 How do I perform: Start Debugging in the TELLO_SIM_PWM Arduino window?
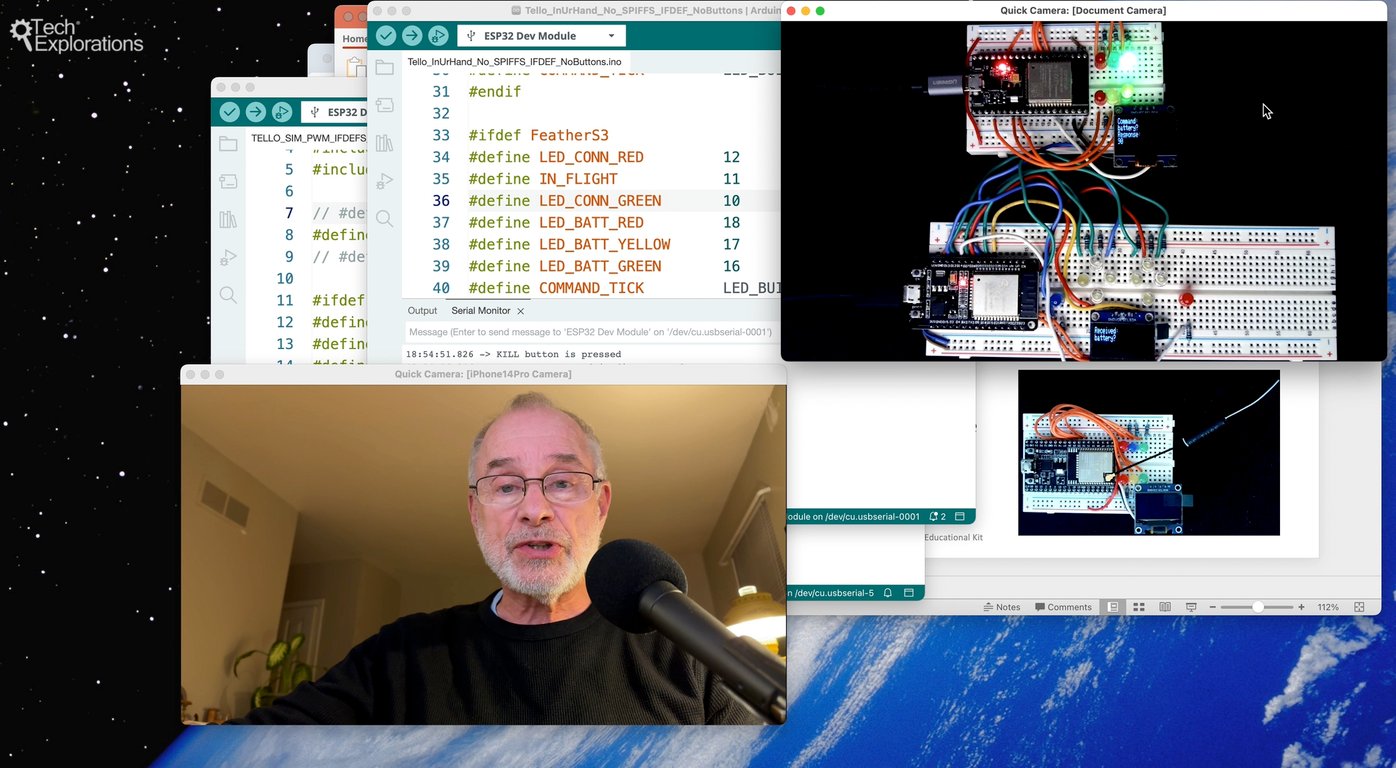pos(282,112)
